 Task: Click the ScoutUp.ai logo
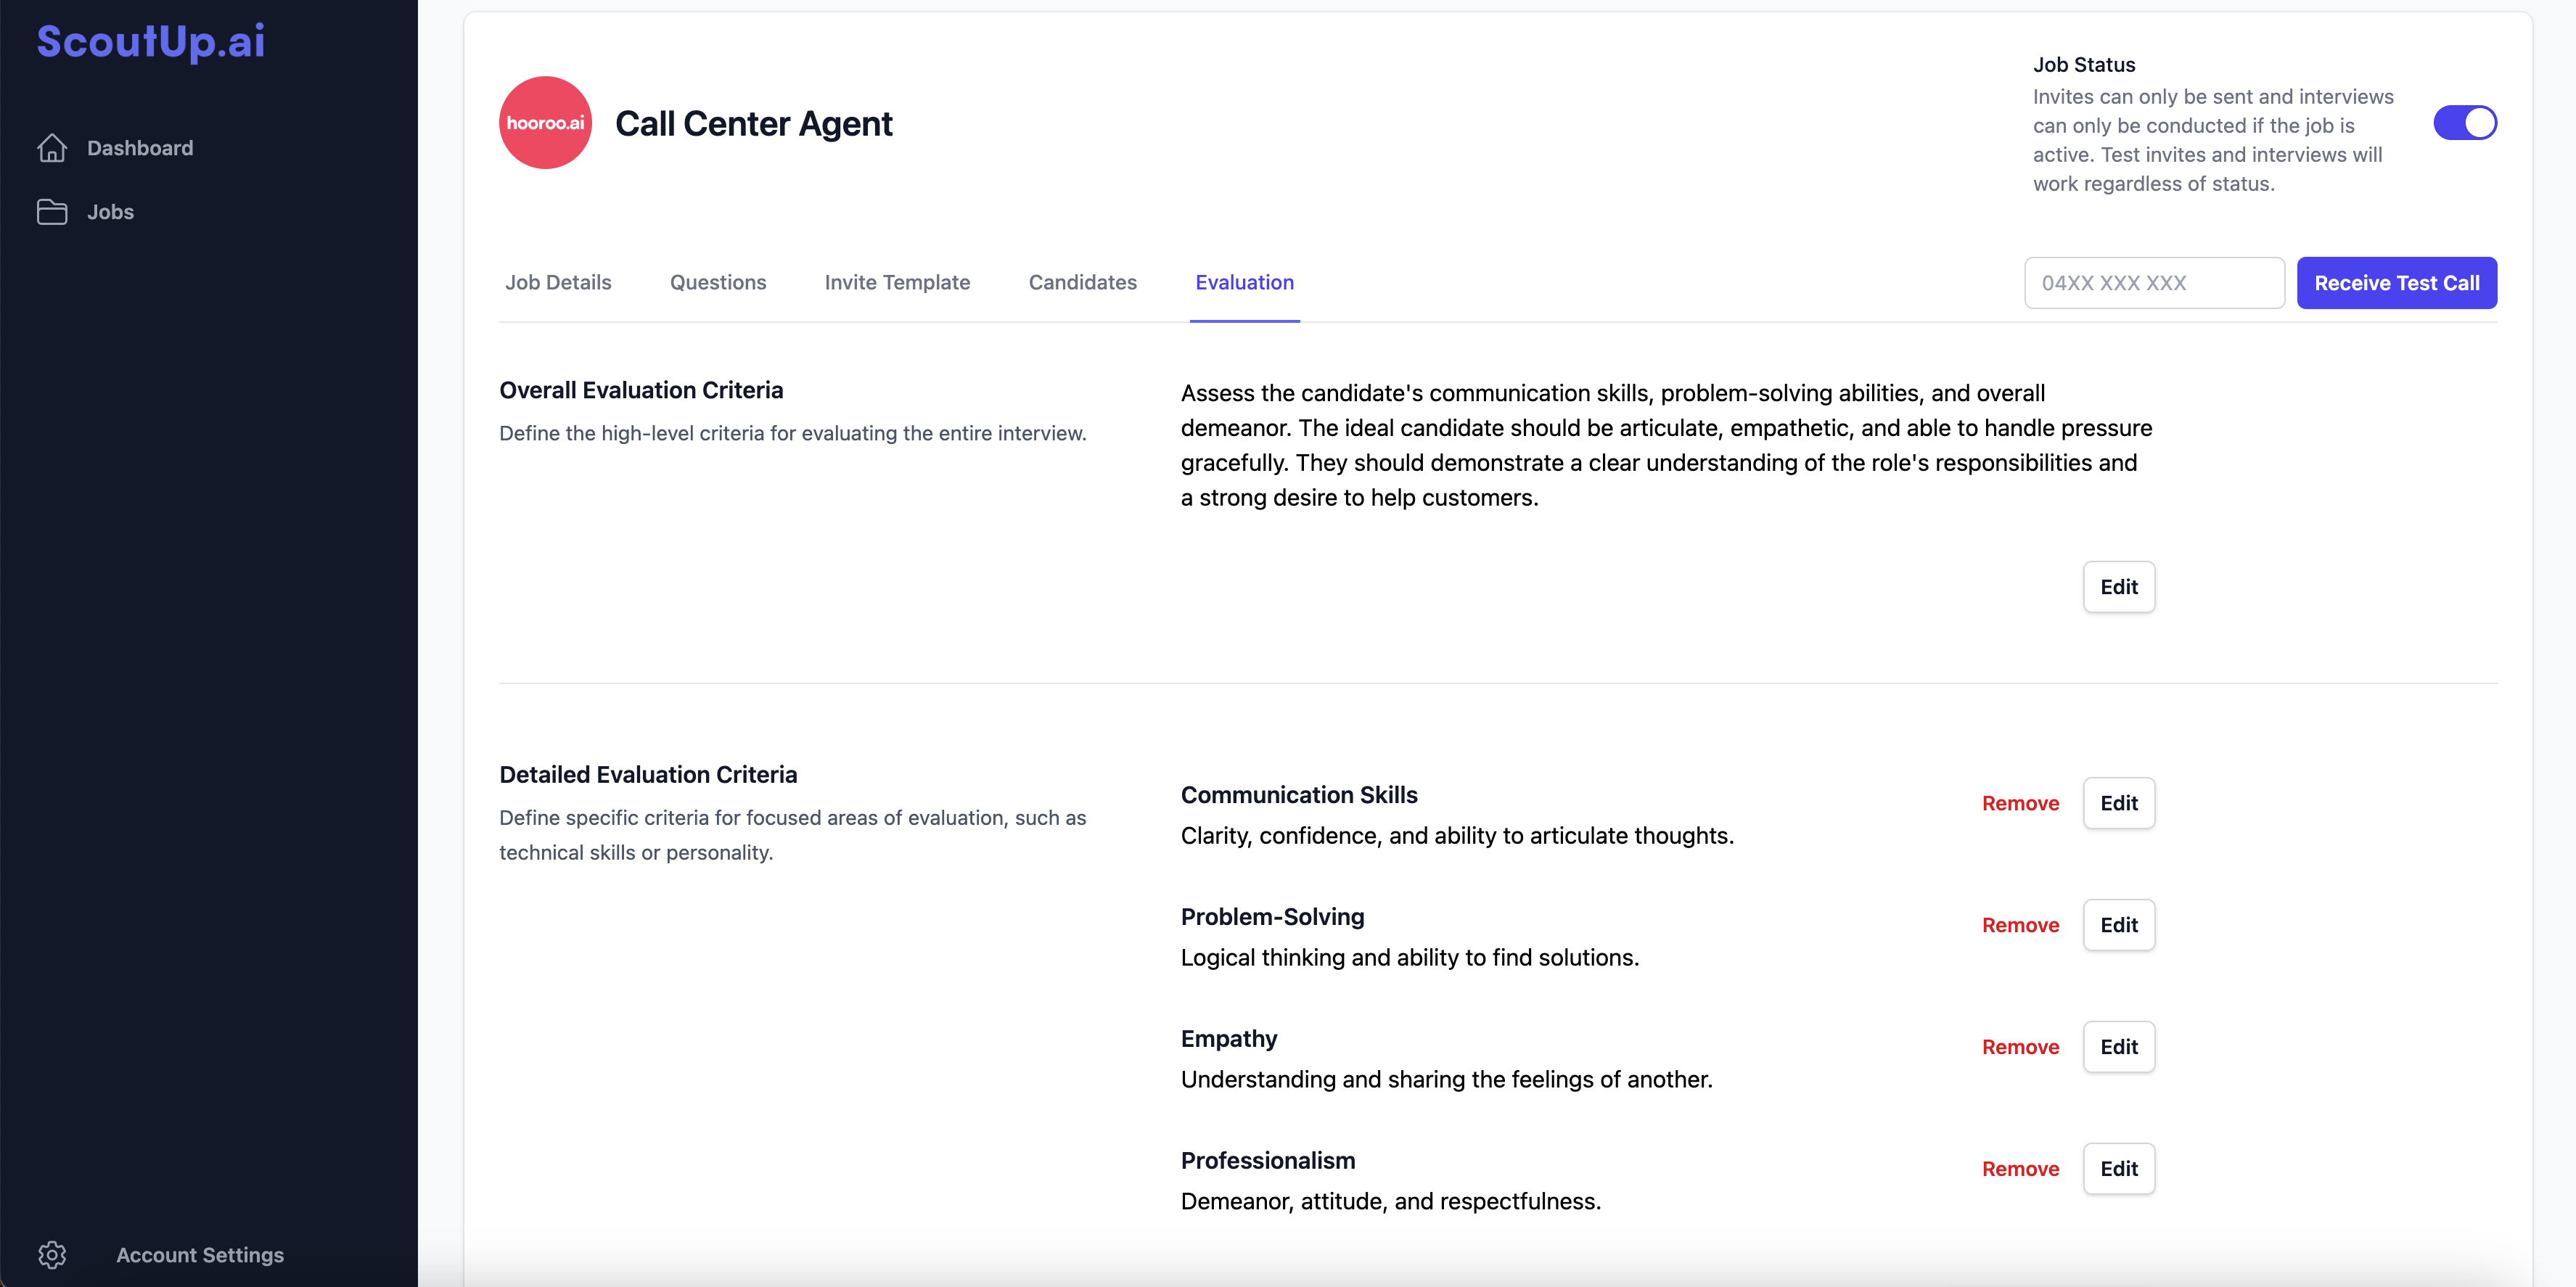coord(151,41)
